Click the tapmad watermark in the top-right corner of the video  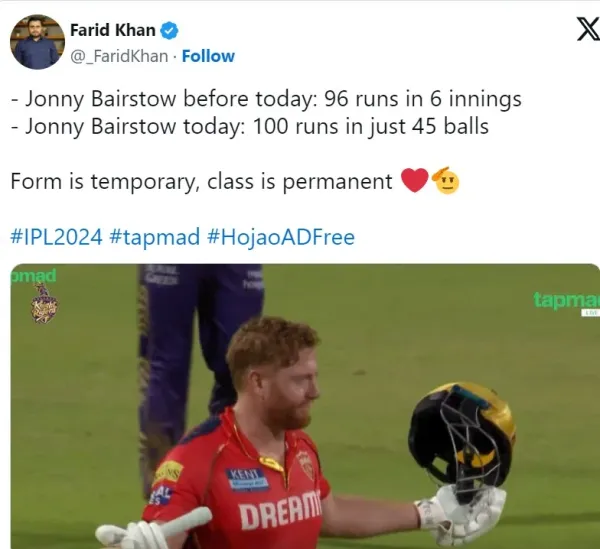[567, 301]
